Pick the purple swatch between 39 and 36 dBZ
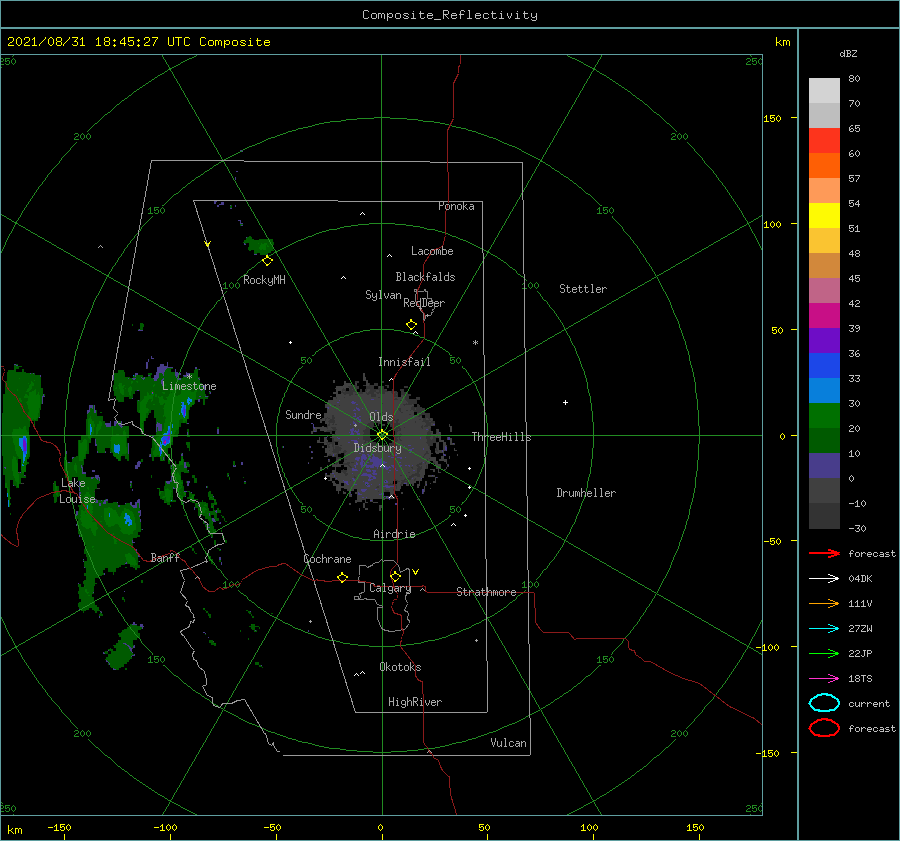This screenshot has height=841, width=900. pos(824,340)
